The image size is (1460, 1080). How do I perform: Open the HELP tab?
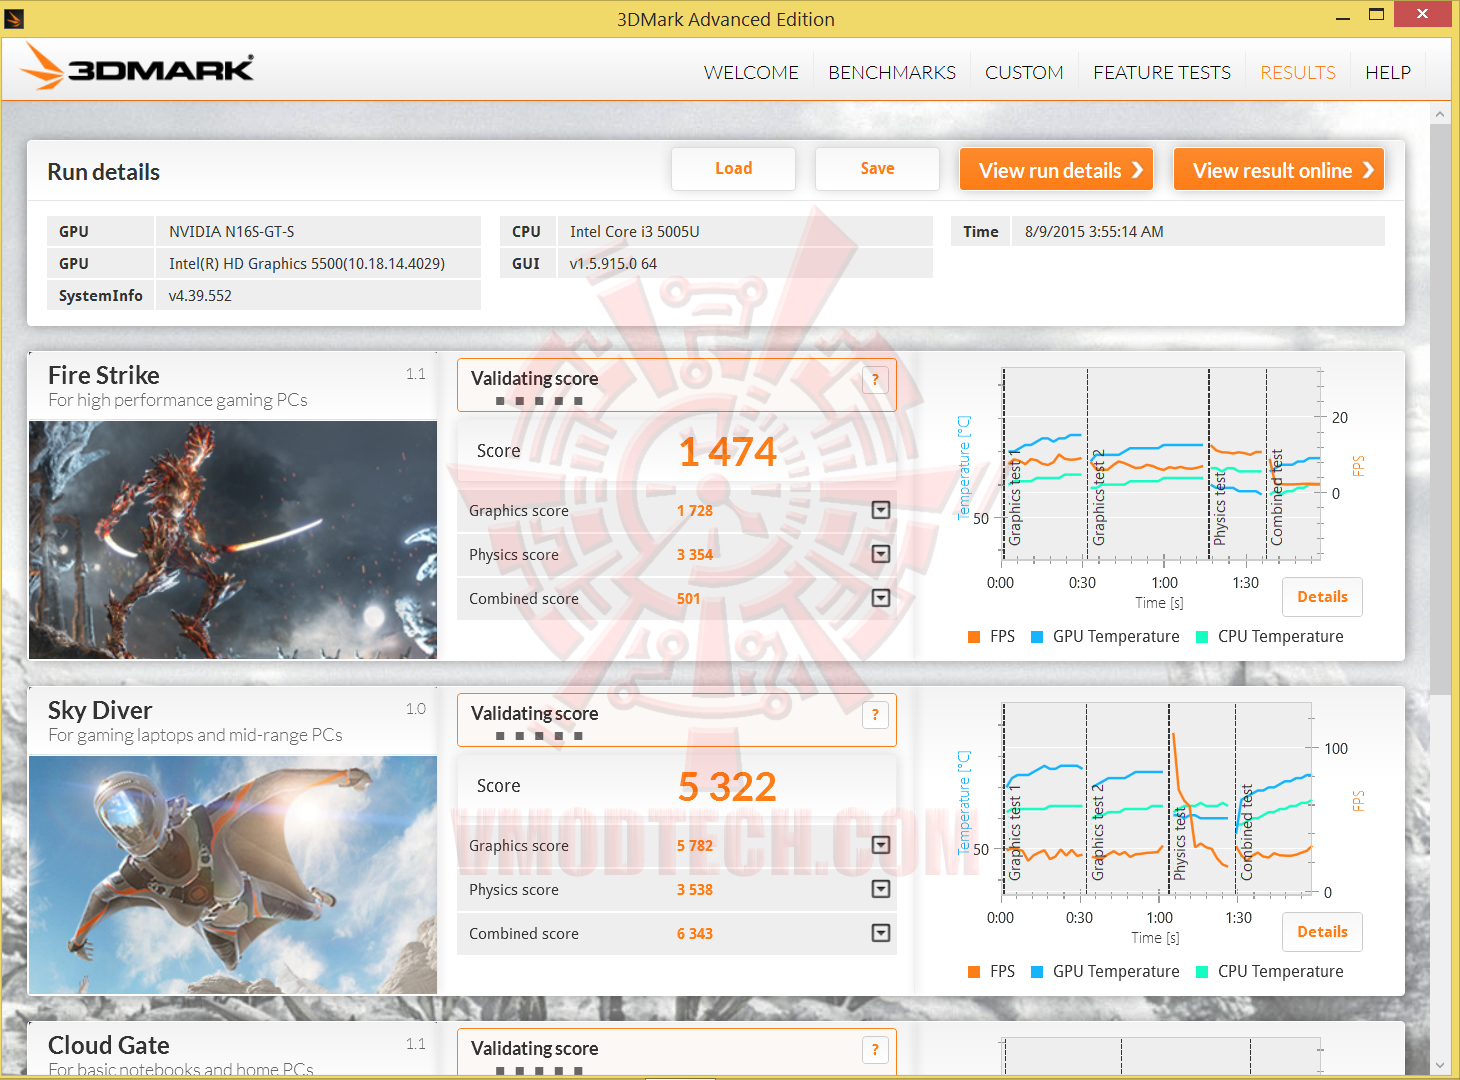click(x=1388, y=73)
